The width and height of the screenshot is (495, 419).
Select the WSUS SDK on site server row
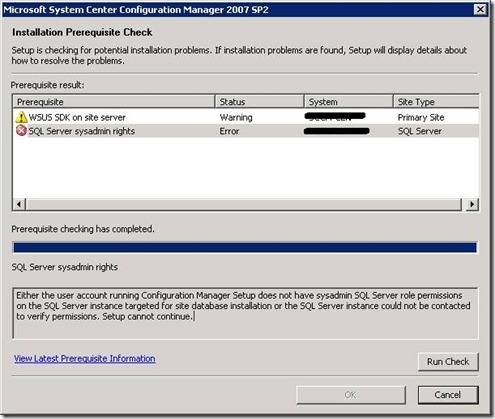[x=246, y=117]
